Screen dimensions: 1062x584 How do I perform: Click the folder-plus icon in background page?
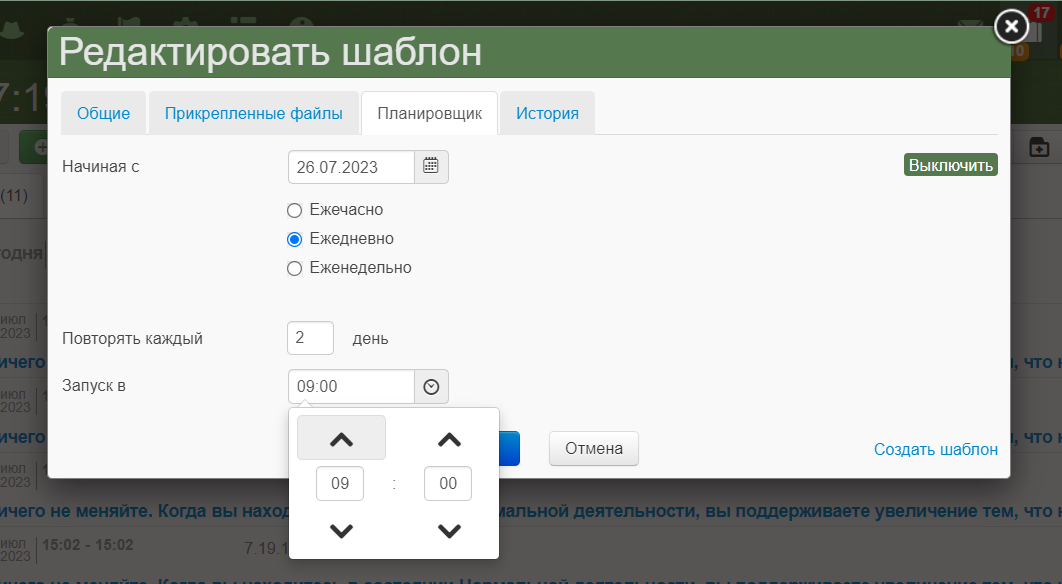(1039, 147)
